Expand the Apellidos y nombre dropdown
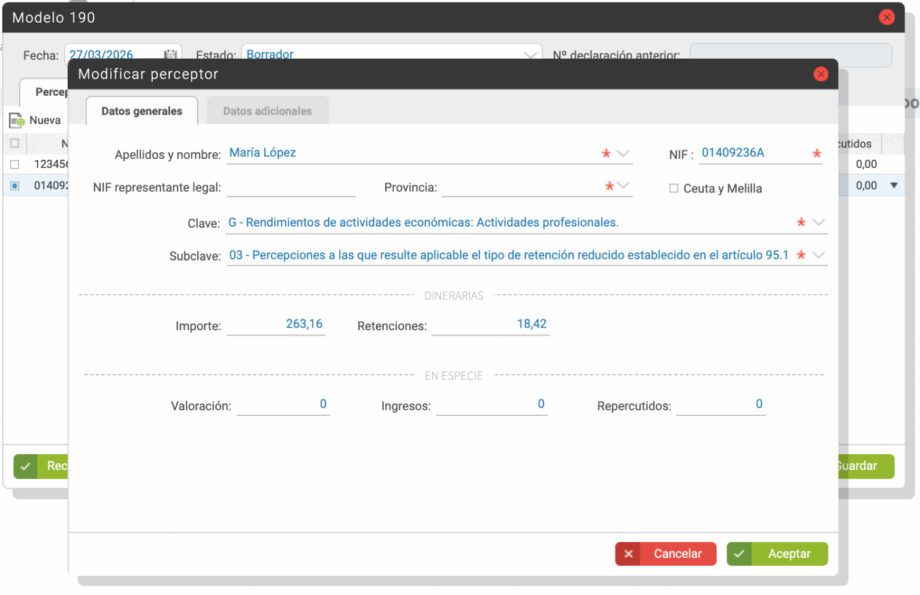This screenshot has height=595, width=920. point(624,154)
